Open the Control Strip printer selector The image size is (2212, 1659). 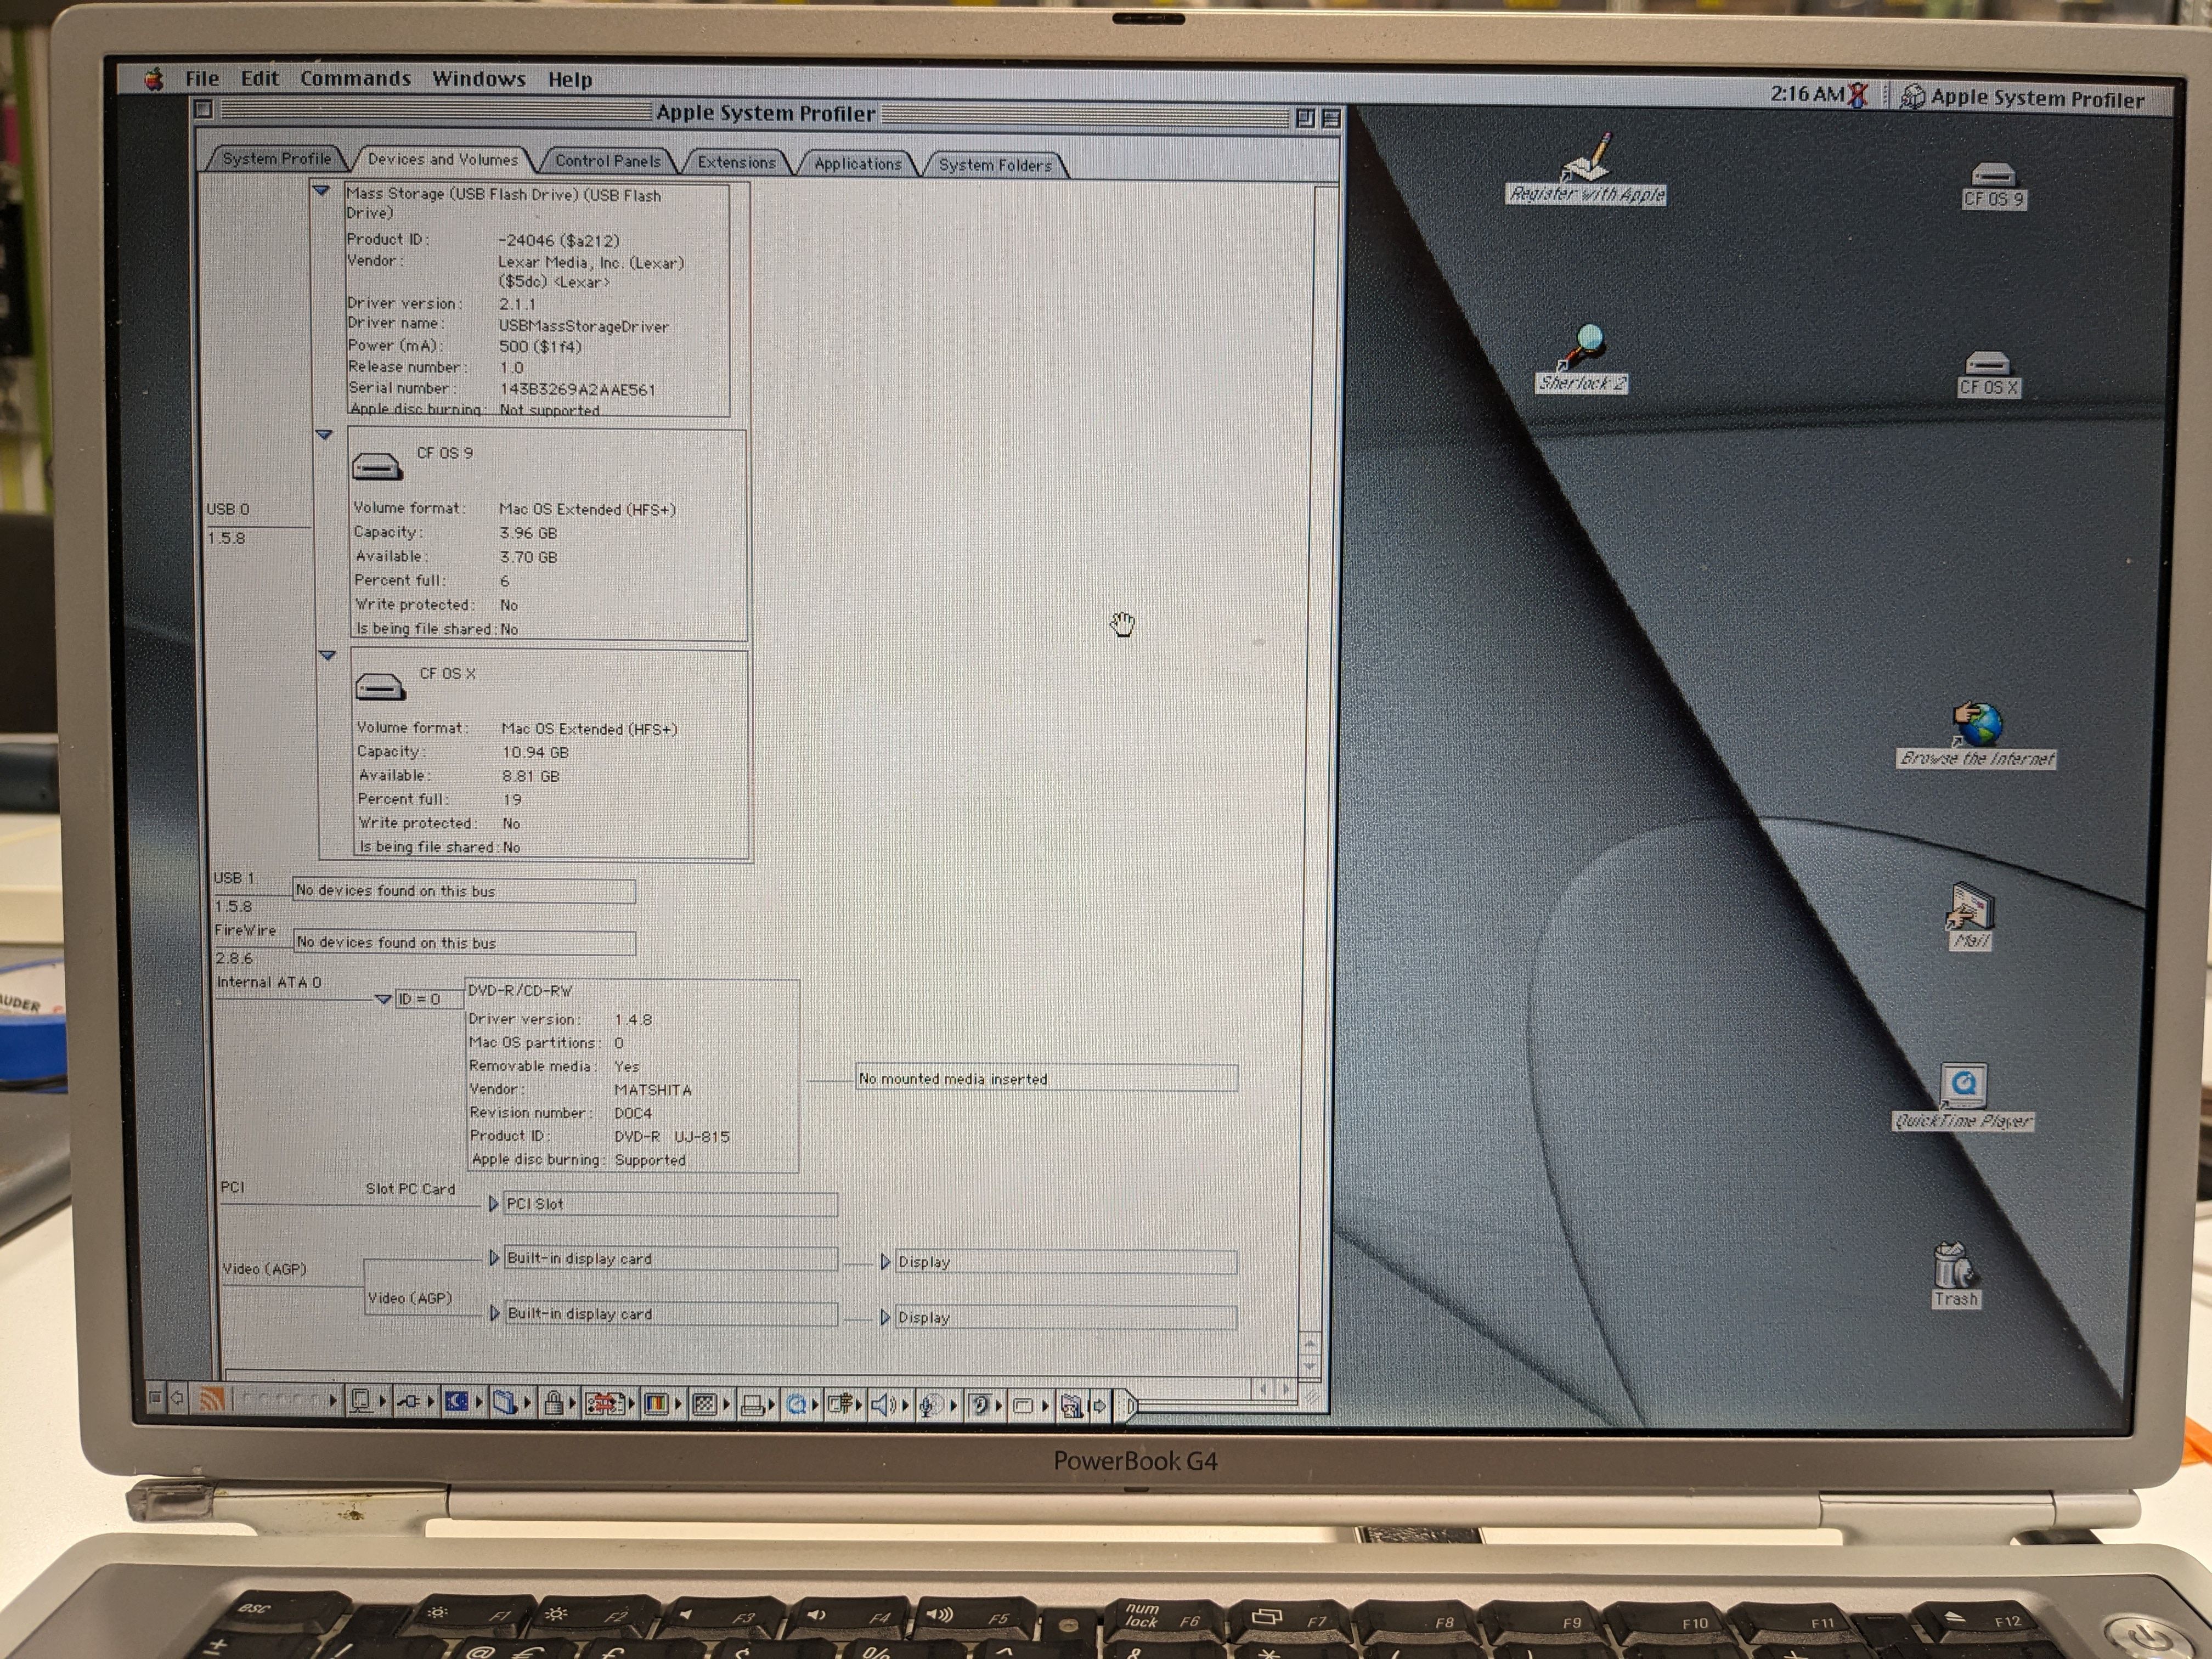click(x=752, y=1405)
